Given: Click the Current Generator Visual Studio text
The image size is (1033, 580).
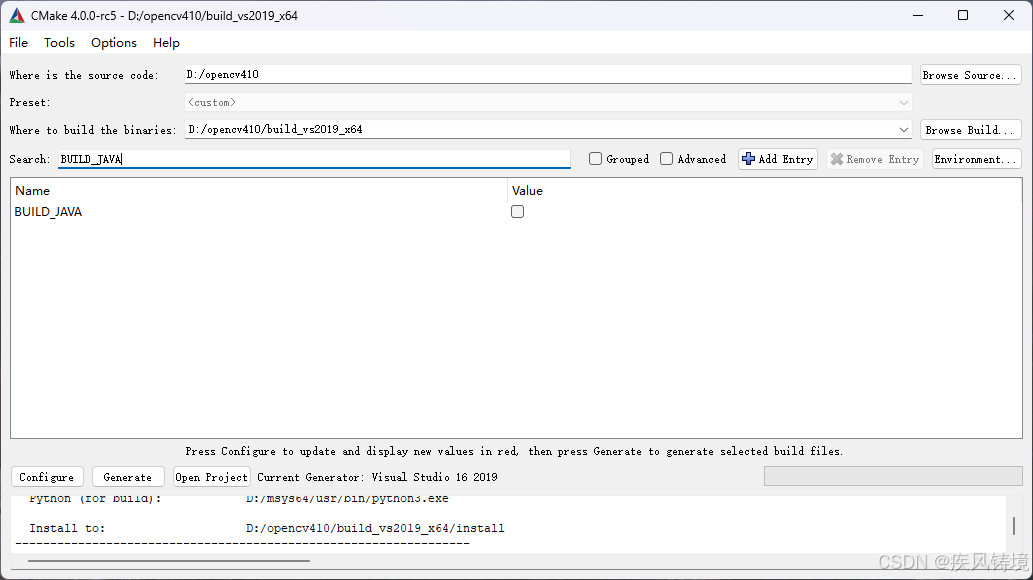Looking at the screenshot, I should [377, 477].
